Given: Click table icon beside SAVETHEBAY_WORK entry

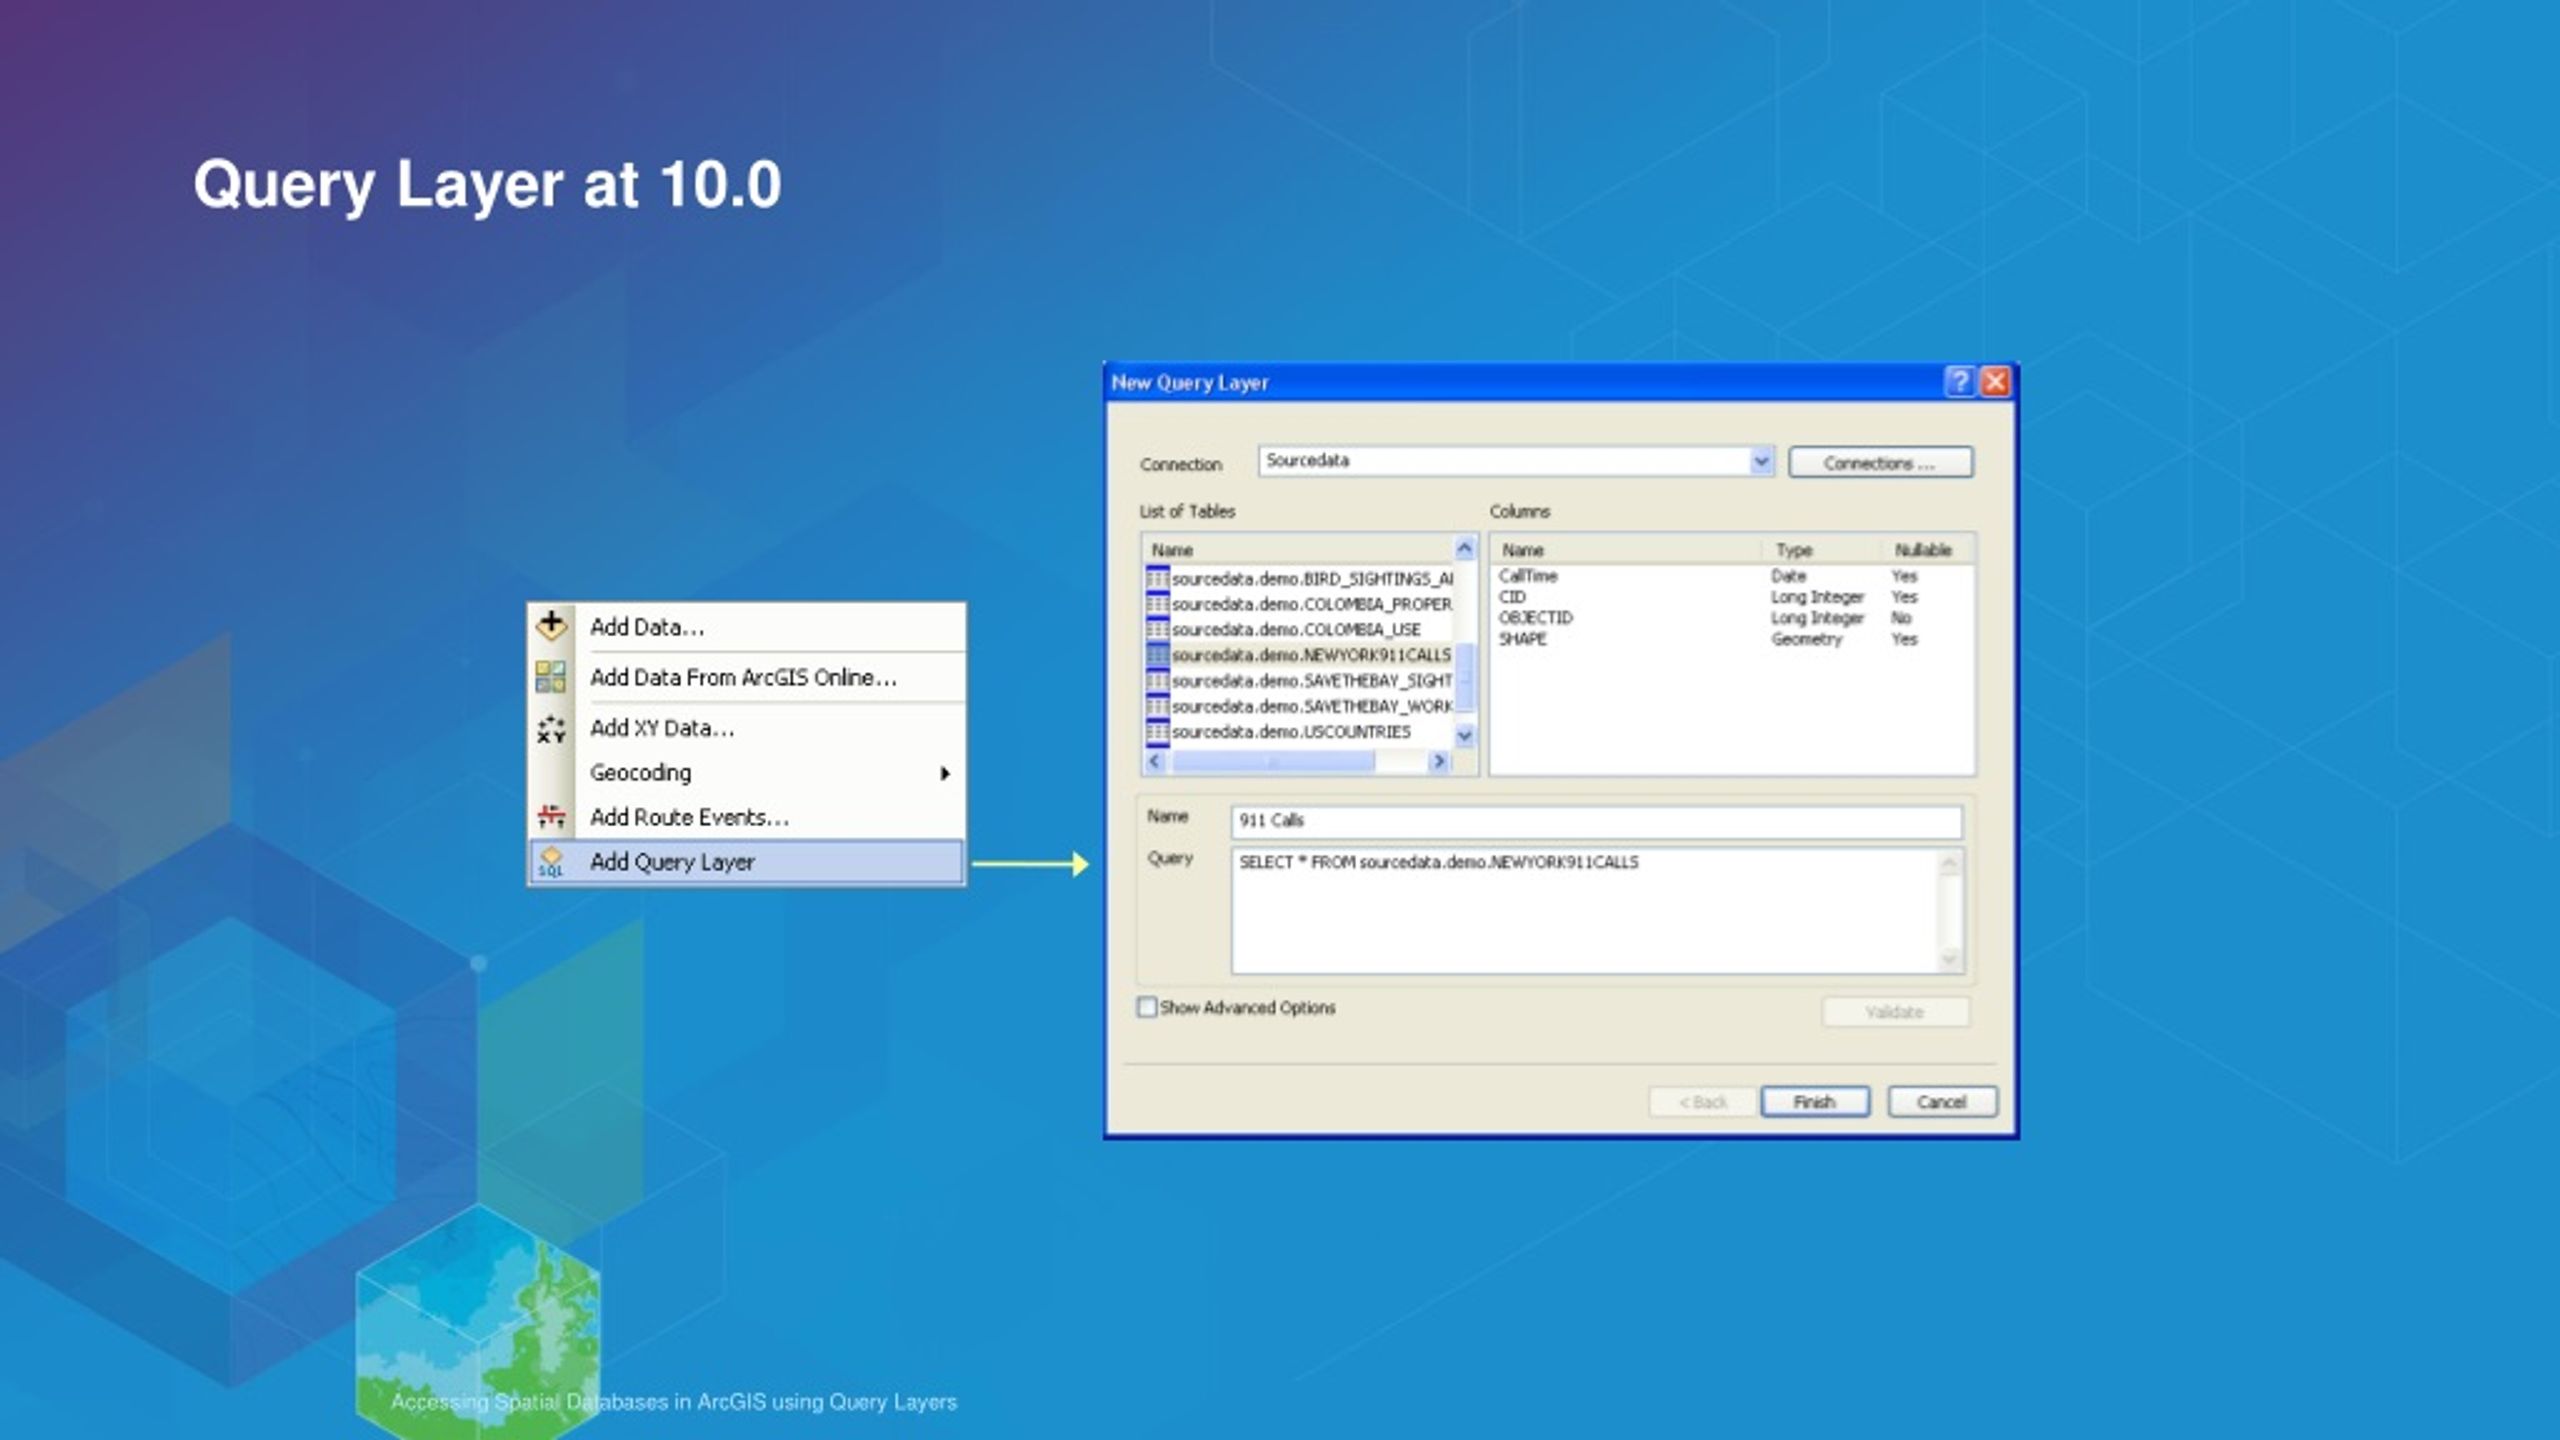Looking at the screenshot, I should 1157,706.
